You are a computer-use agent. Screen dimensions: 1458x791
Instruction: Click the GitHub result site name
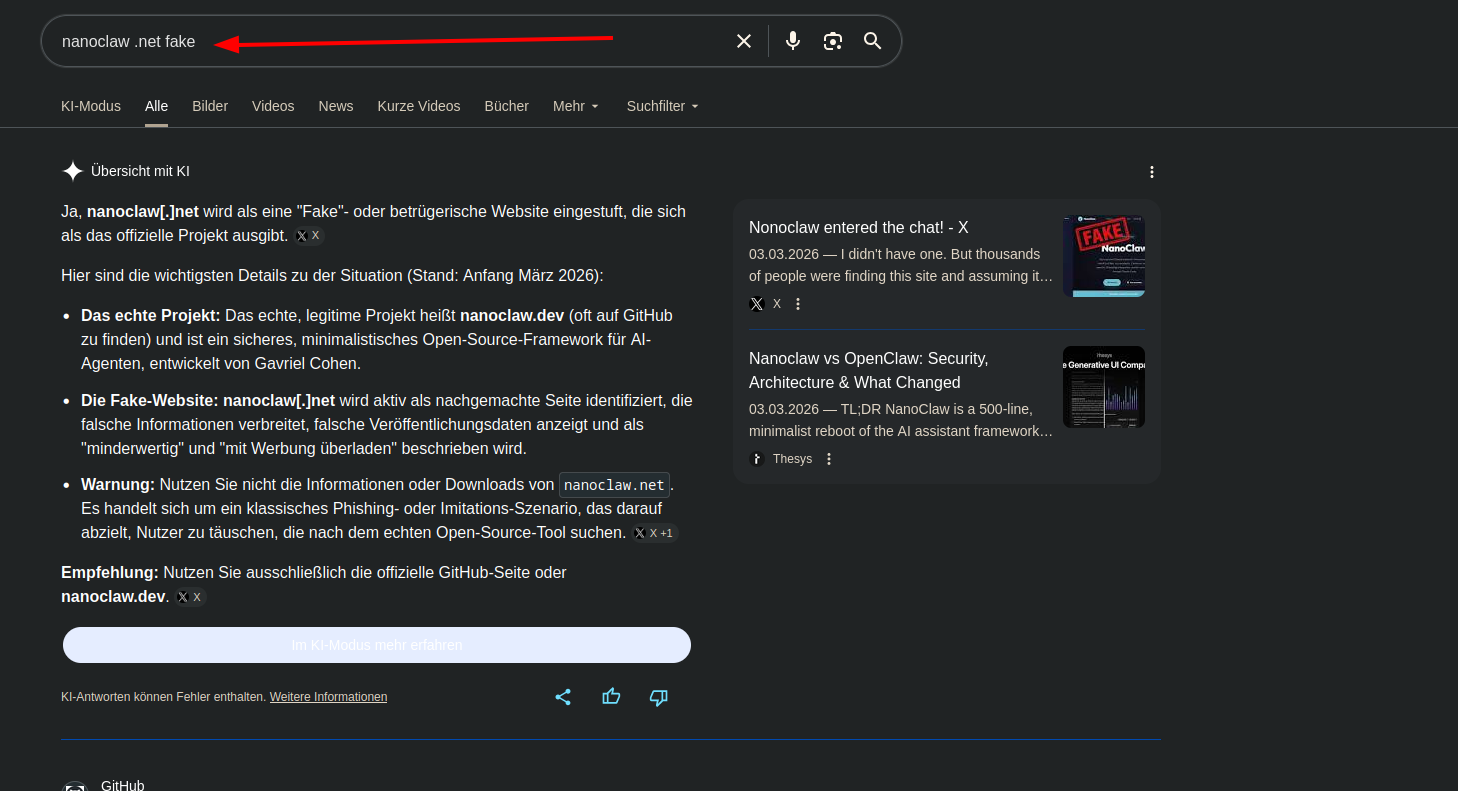[123, 785]
